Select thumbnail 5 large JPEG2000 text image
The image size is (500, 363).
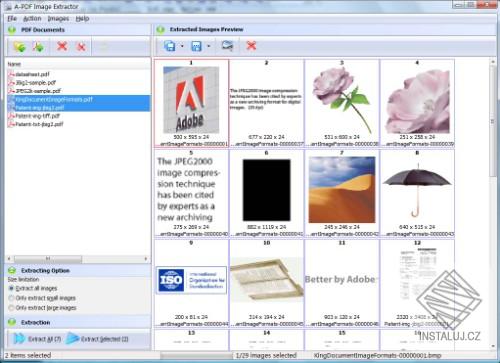pyautogui.click(x=191, y=193)
